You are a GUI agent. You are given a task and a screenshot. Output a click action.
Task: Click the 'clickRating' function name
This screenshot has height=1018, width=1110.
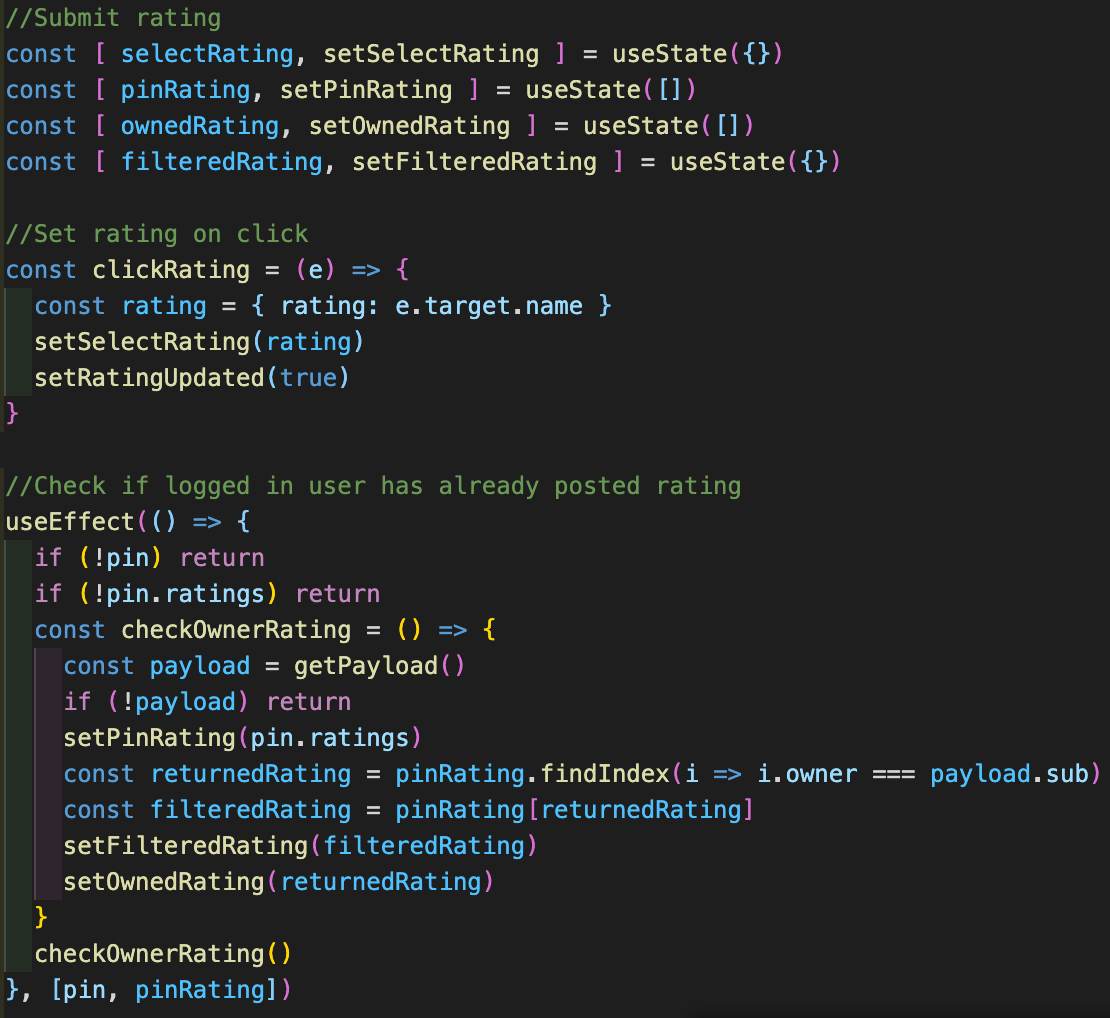point(171,270)
